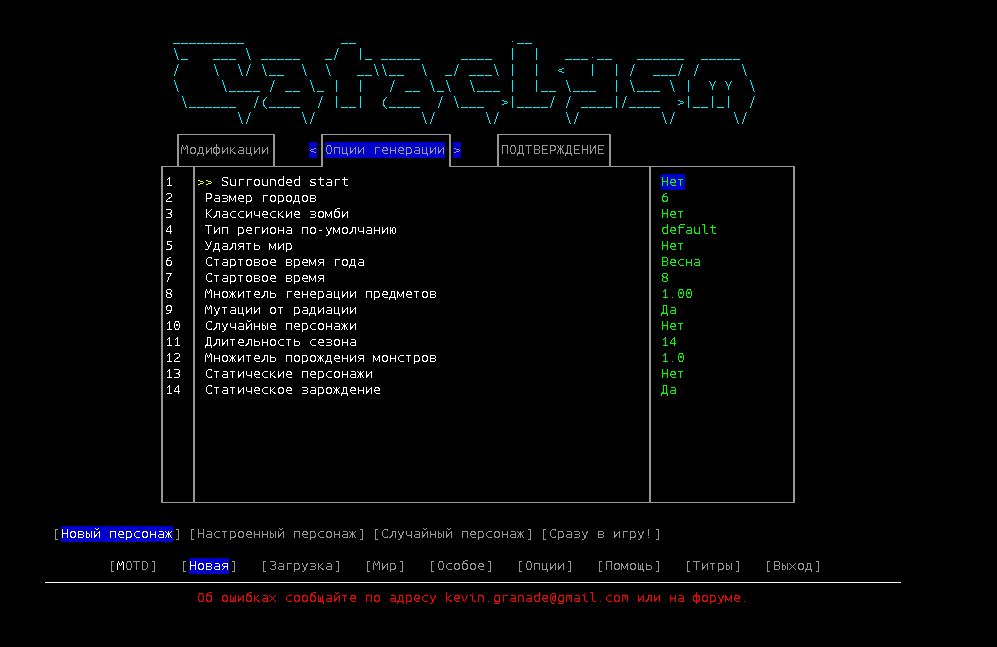
Task: Open the Особое menu item
Action: 461,566
